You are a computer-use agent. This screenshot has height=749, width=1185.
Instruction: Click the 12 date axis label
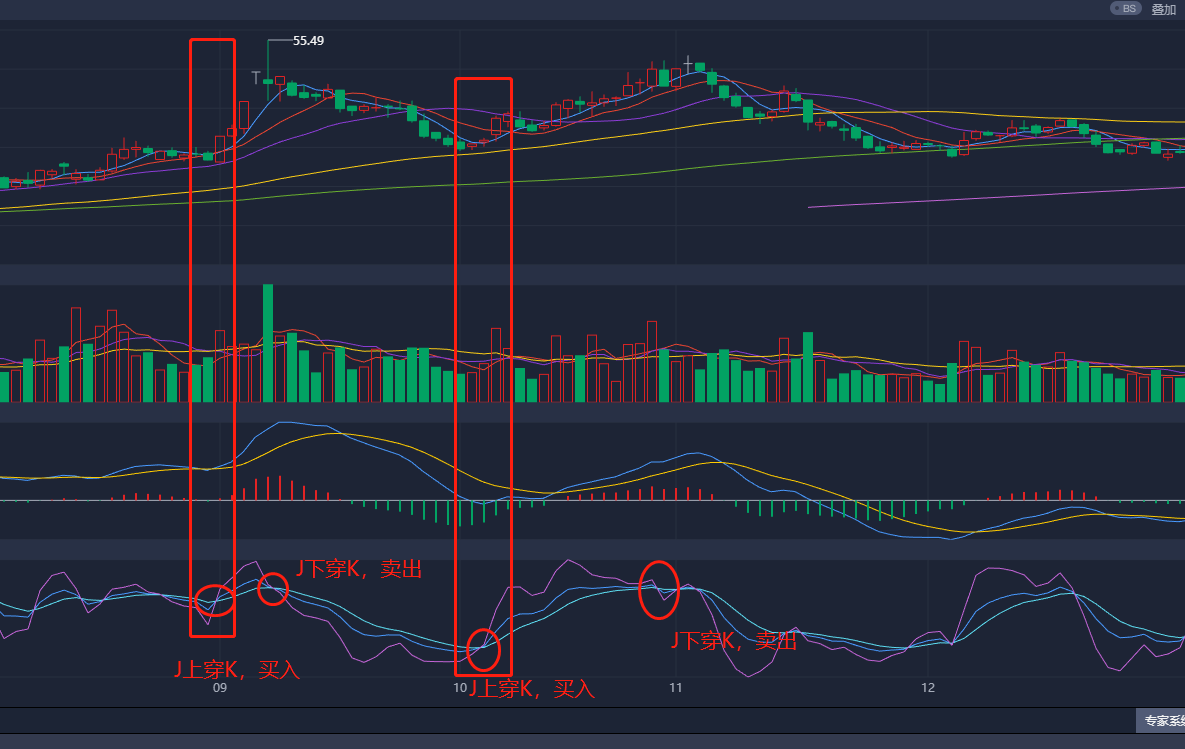927,688
